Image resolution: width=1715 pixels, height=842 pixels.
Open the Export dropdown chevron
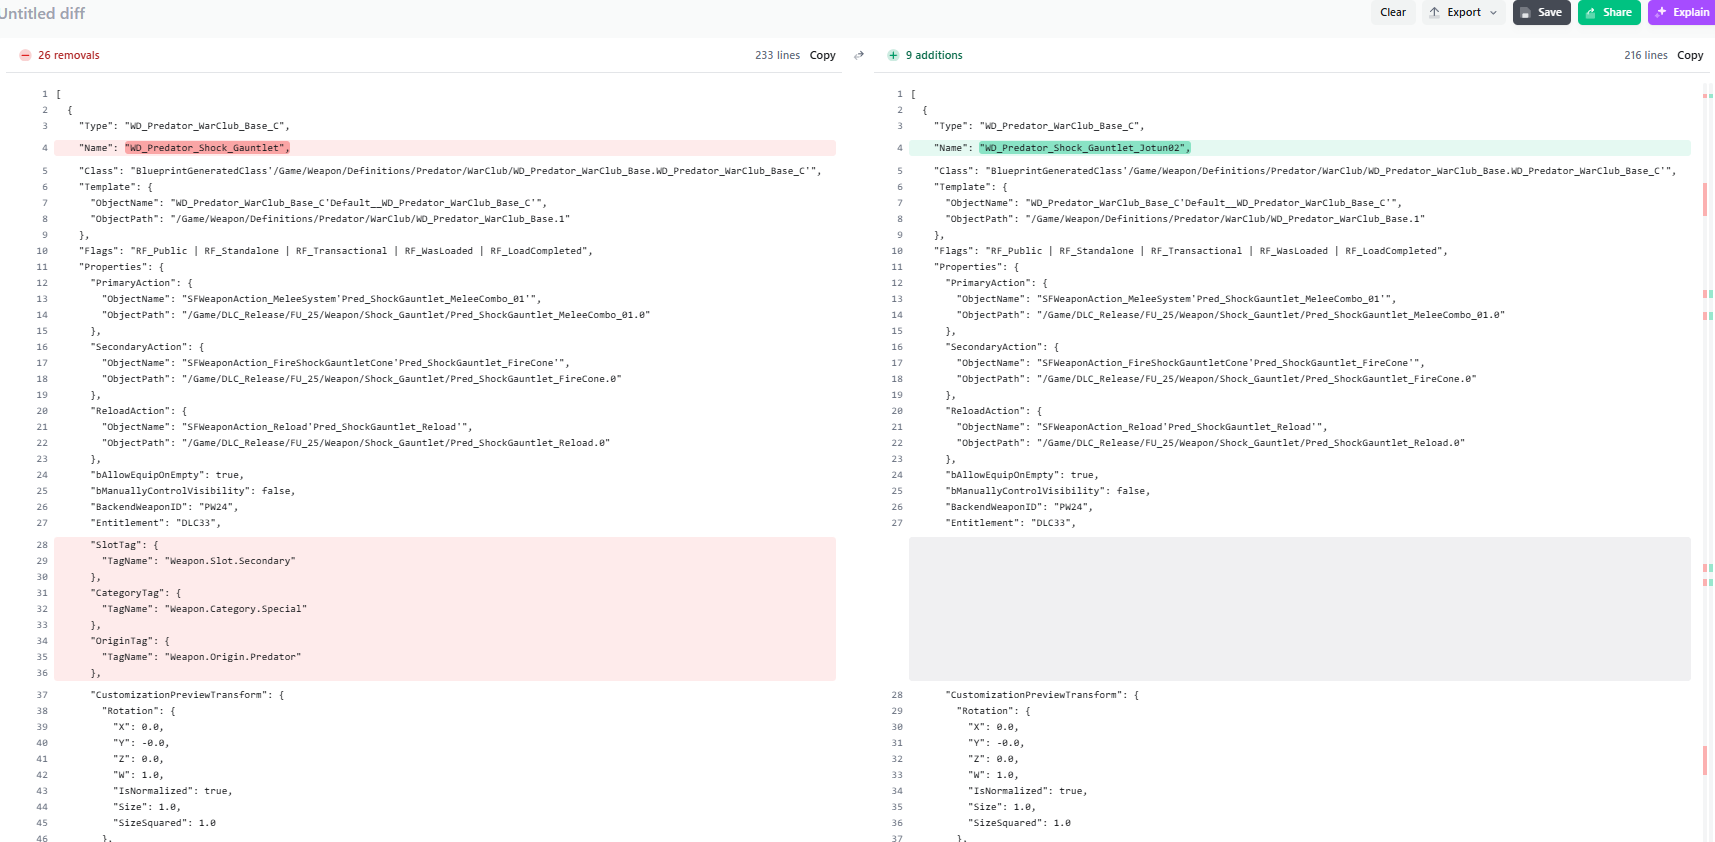(1494, 13)
